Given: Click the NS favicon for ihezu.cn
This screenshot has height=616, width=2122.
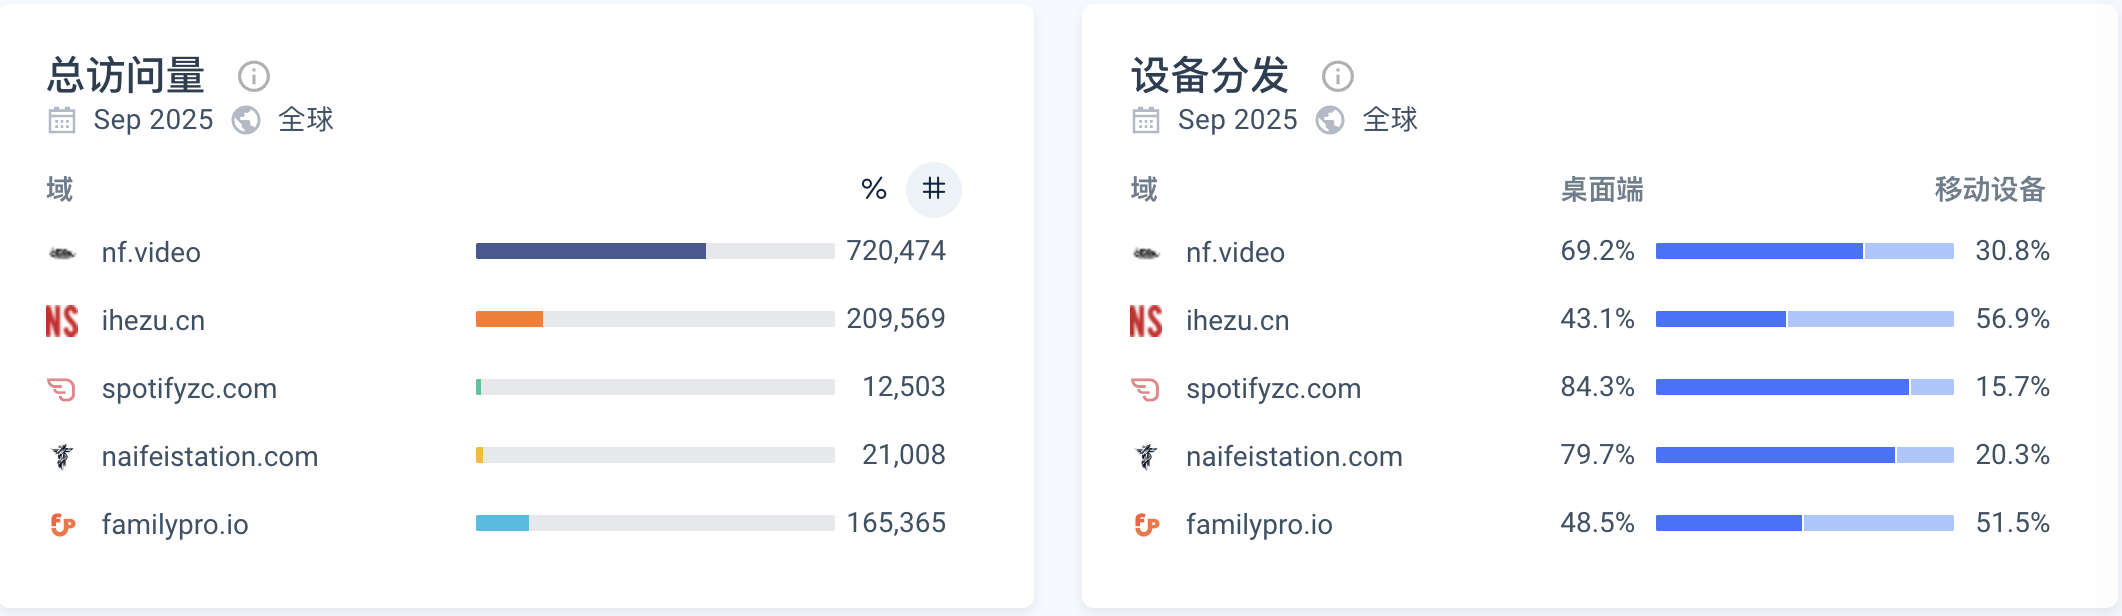Looking at the screenshot, I should pyautogui.click(x=61, y=320).
